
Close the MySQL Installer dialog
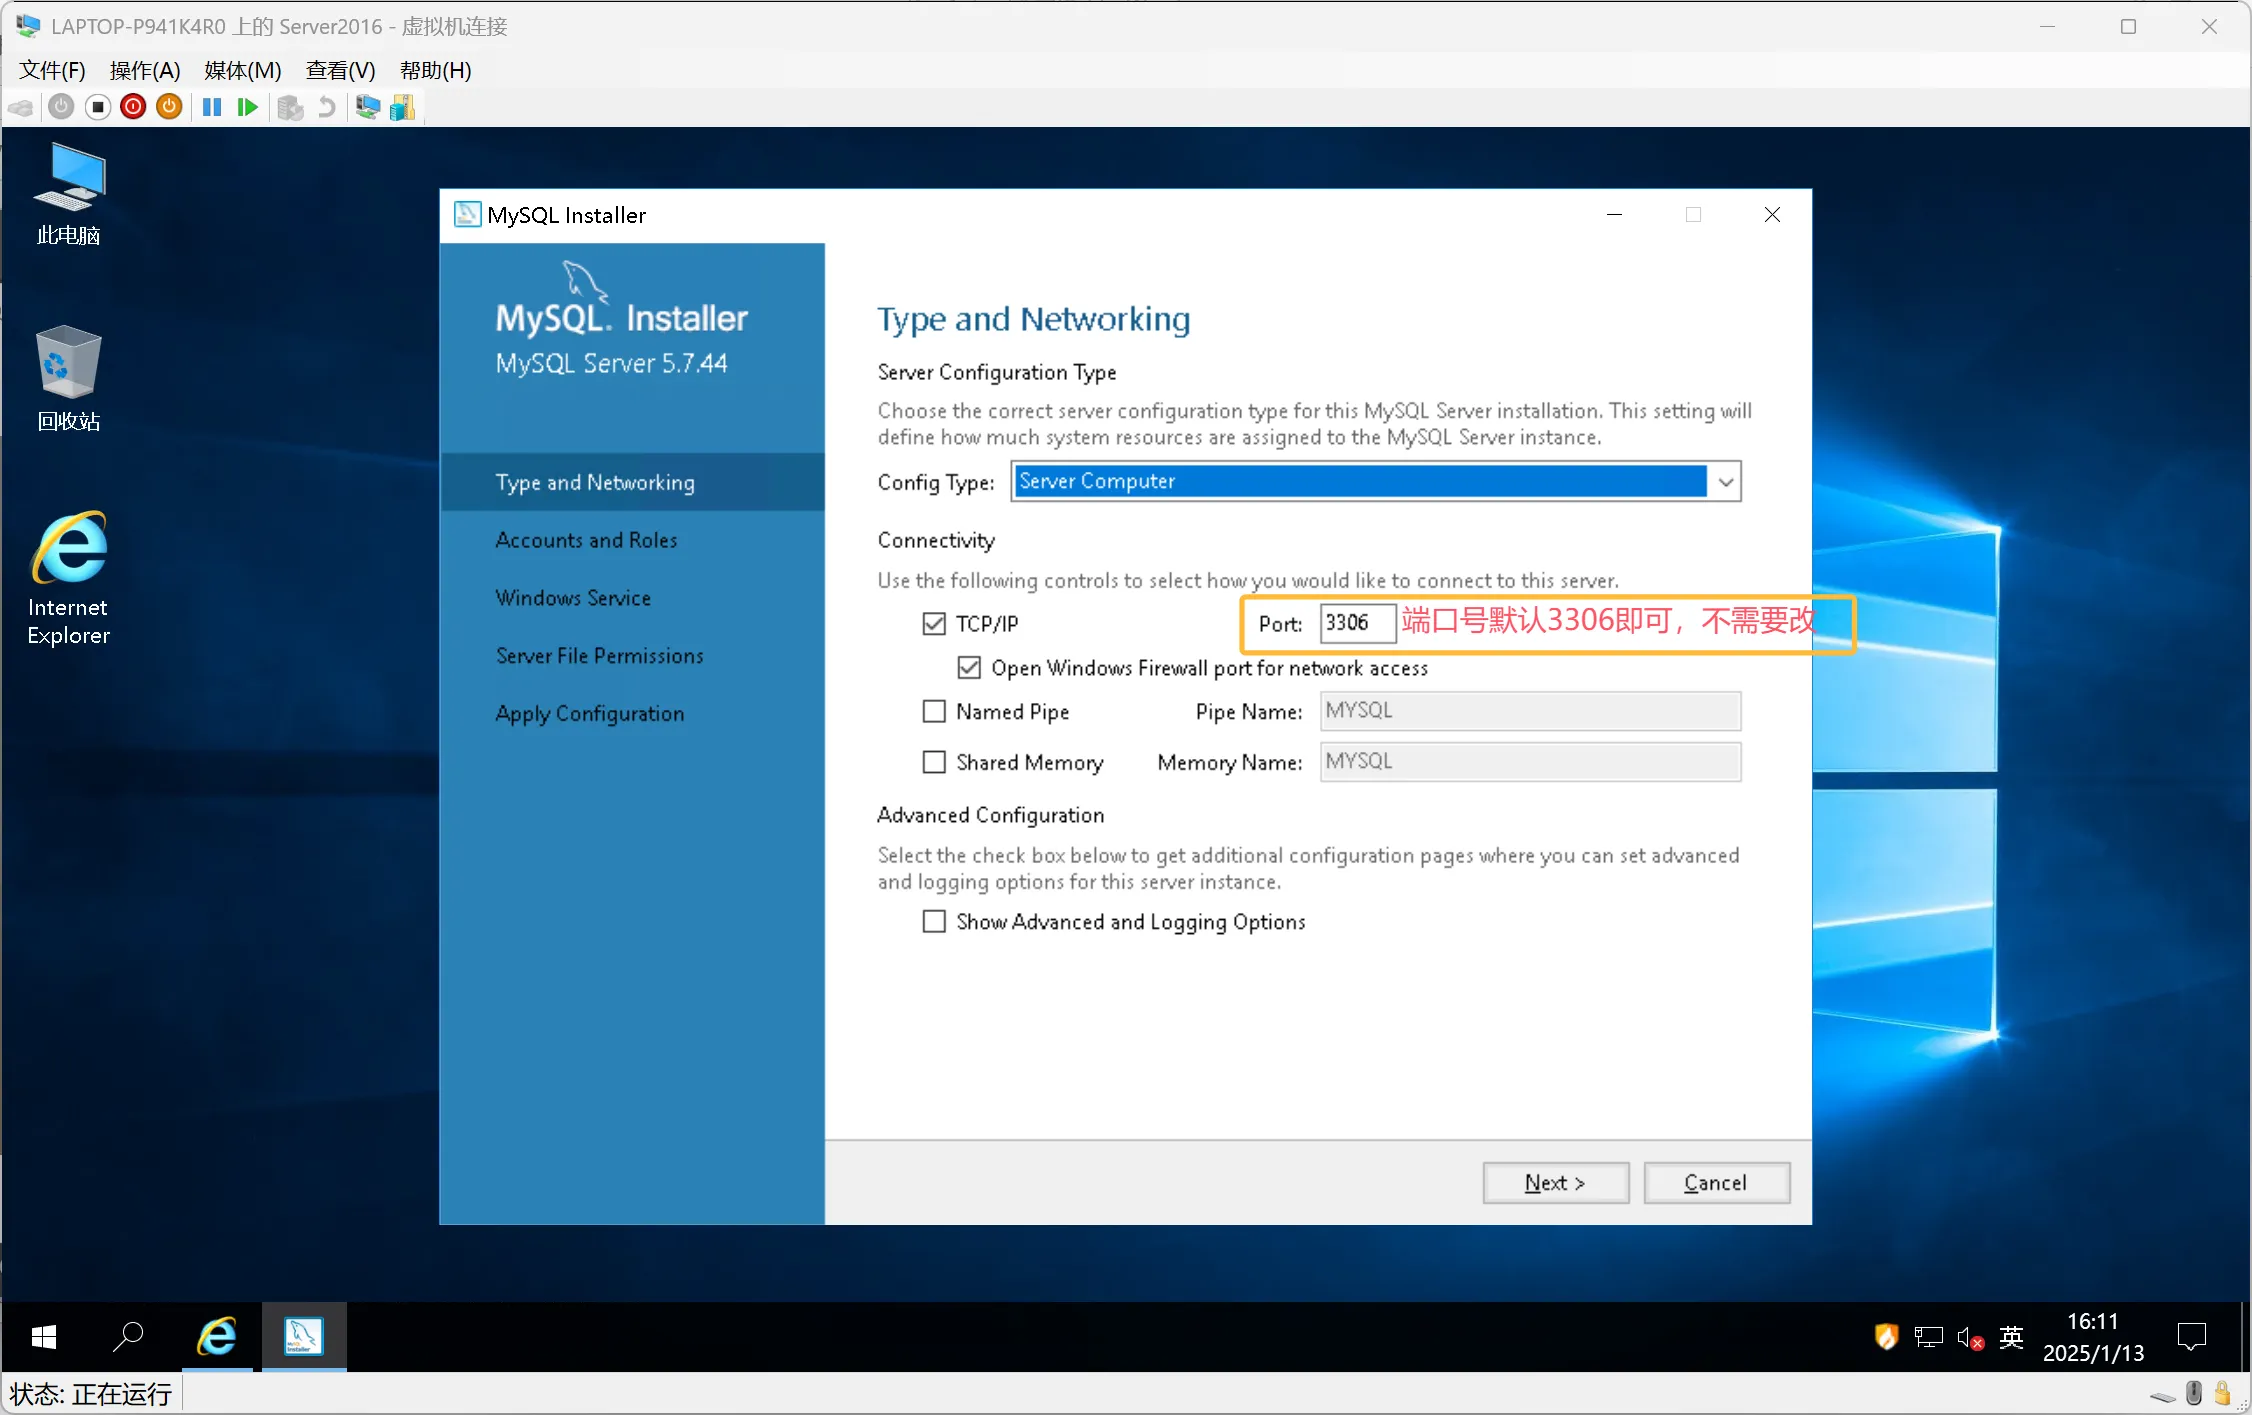click(1772, 215)
